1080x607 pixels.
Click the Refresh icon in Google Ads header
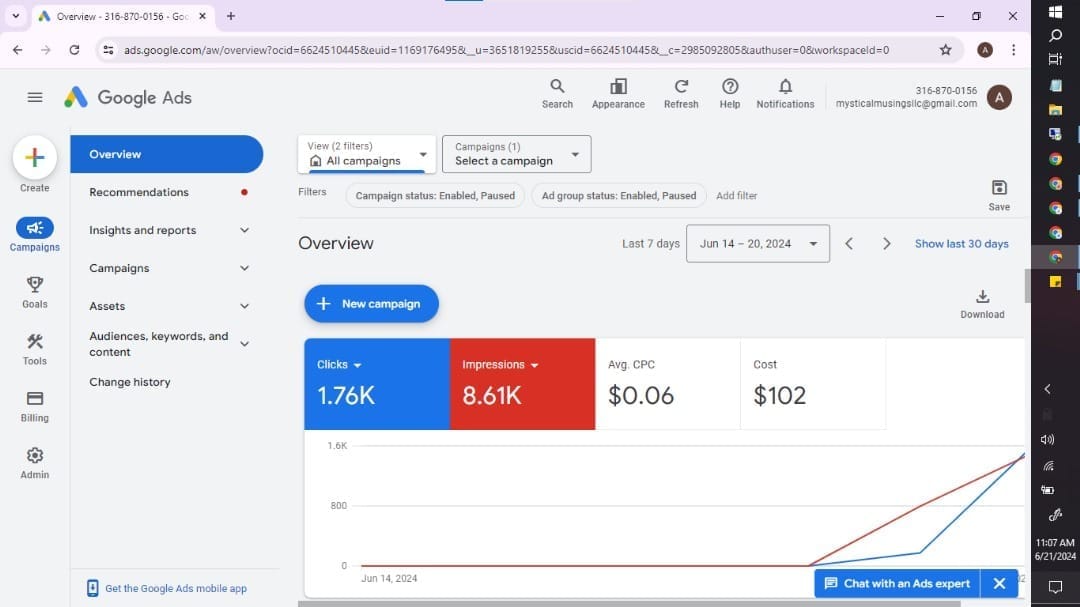point(681,94)
